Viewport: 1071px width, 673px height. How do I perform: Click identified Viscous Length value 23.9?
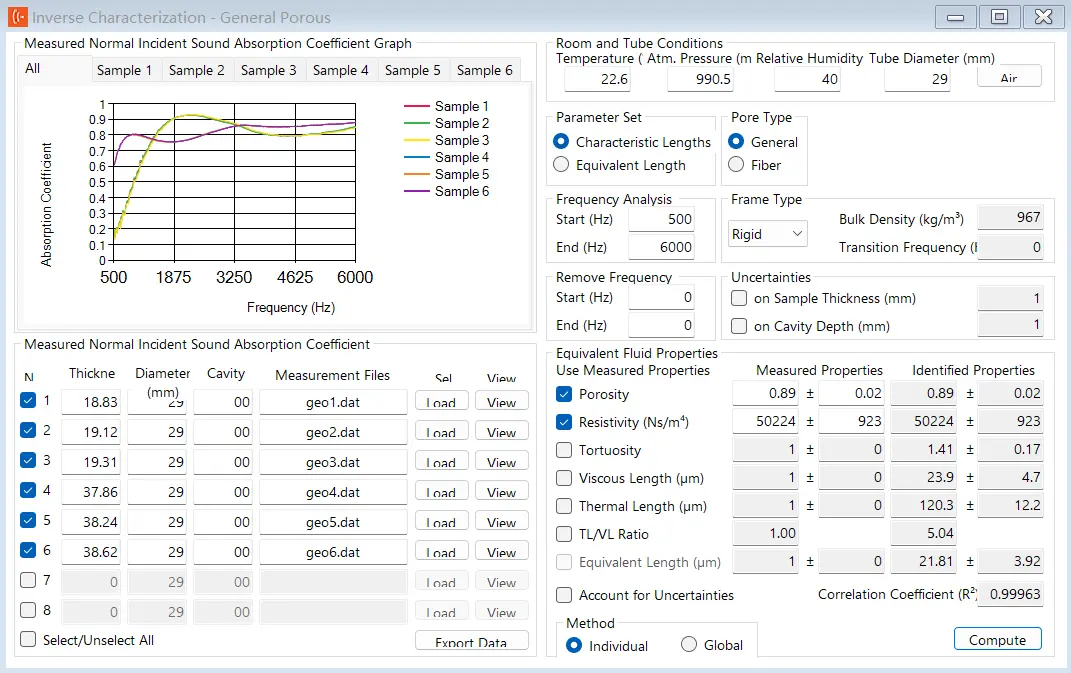pyautogui.click(x=923, y=478)
